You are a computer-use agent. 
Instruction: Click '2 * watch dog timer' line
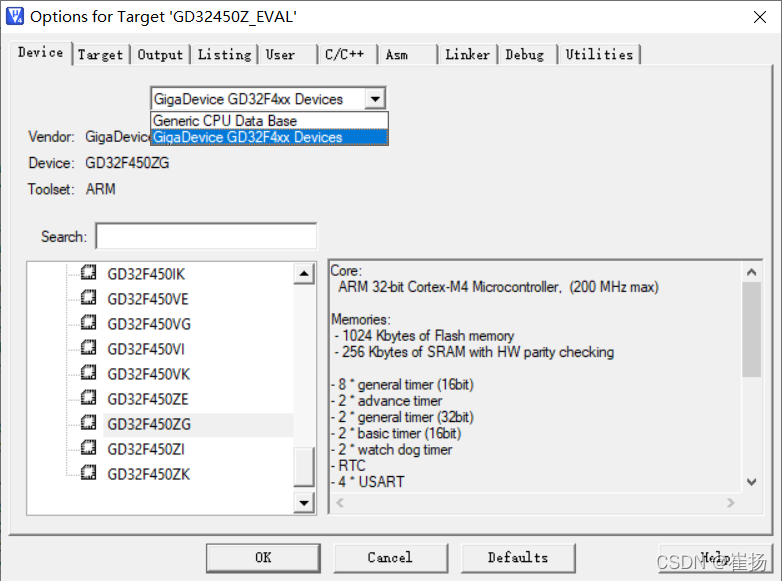pyautogui.click(x=391, y=449)
